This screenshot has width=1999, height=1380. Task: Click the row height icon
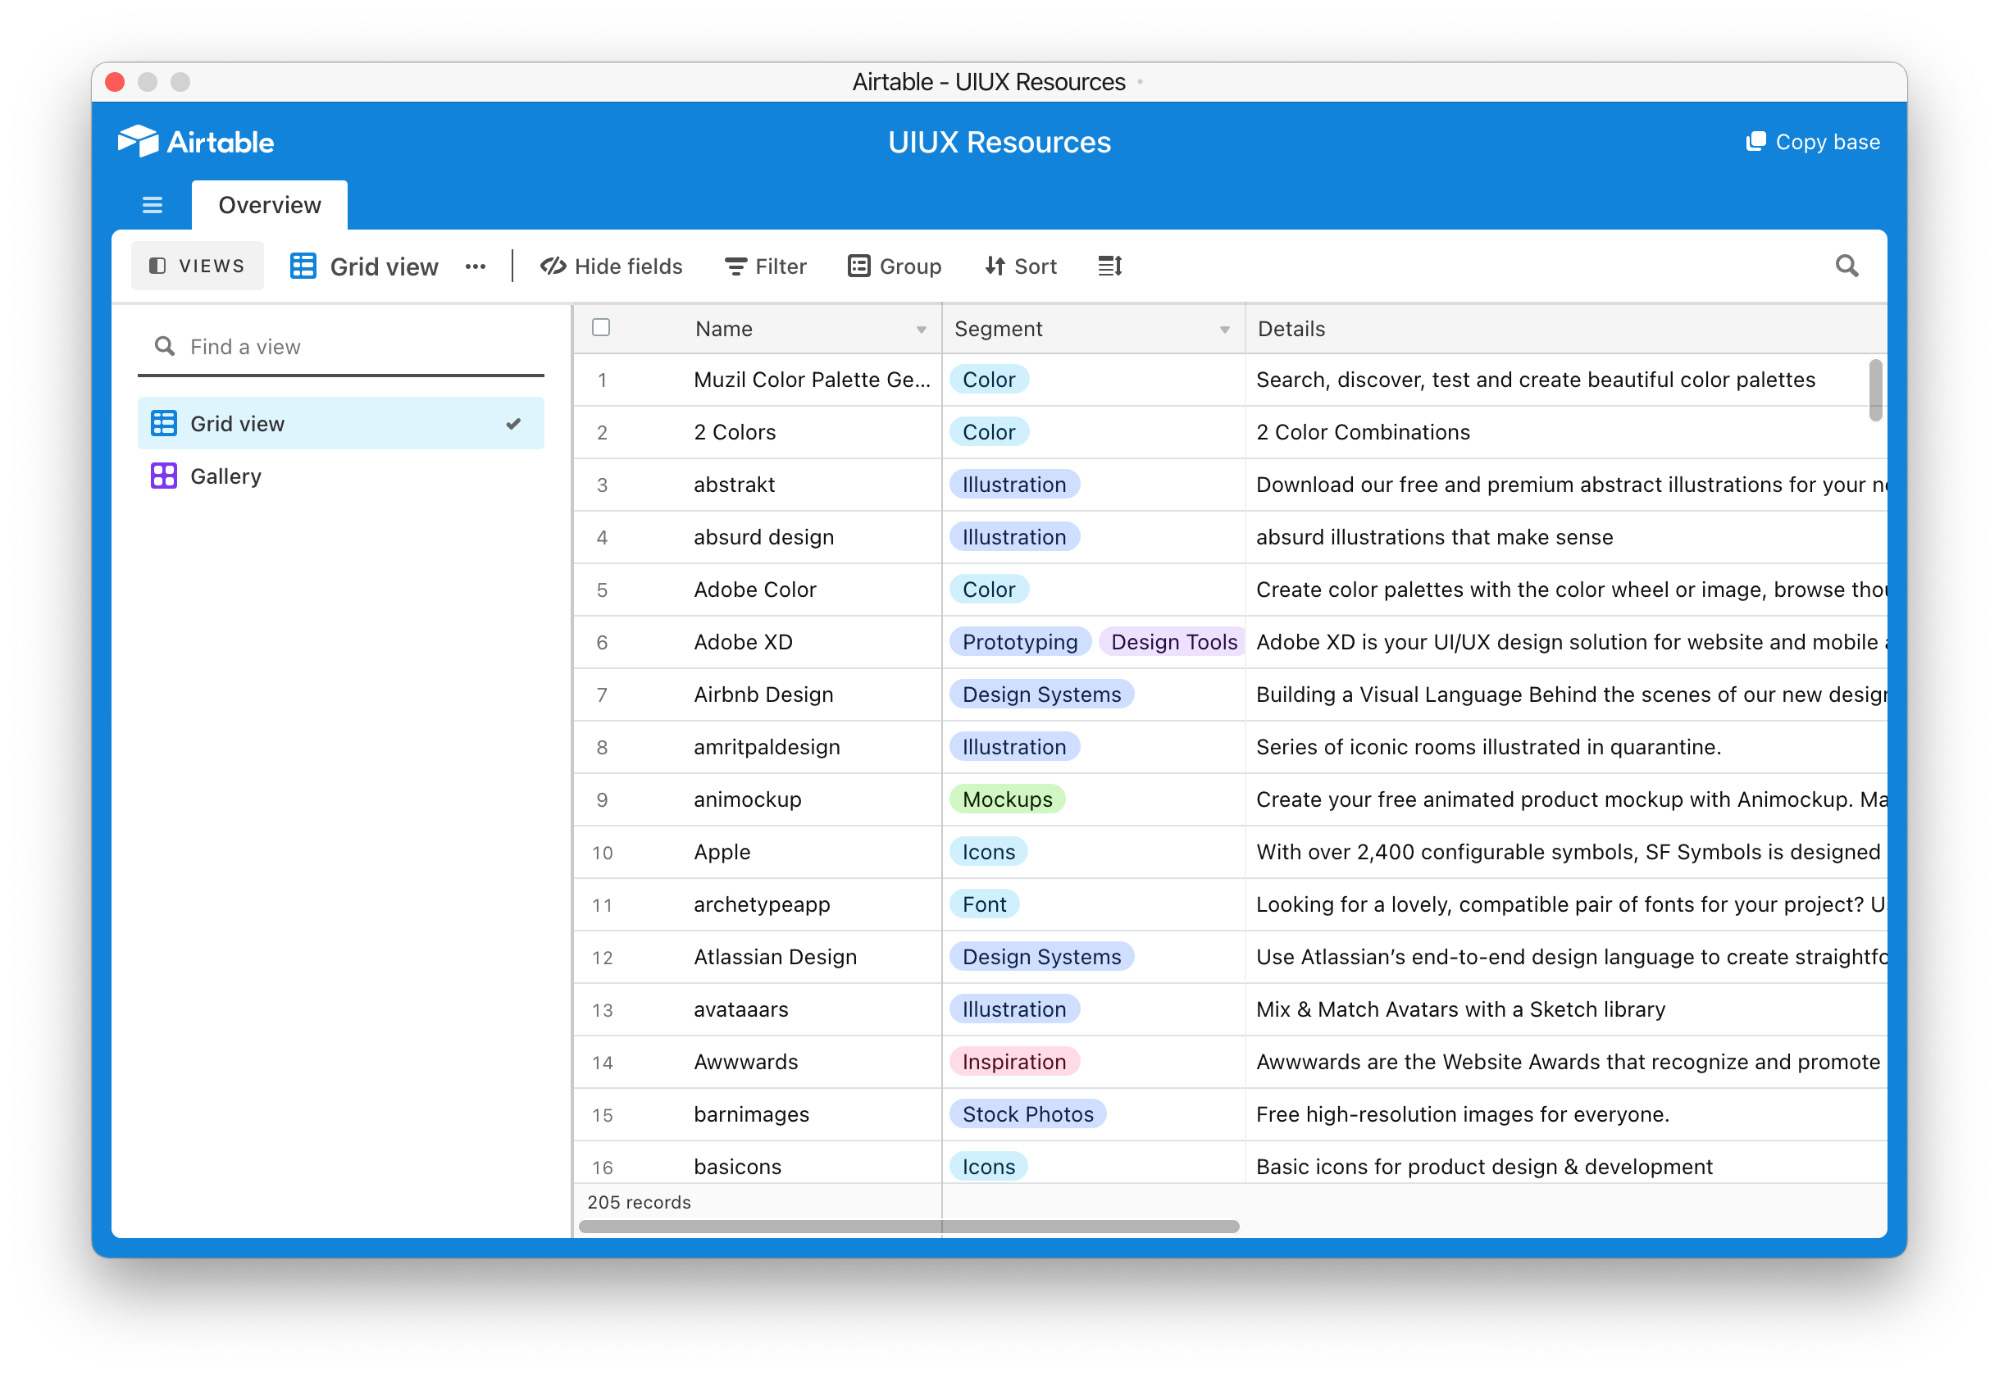tap(1110, 266)
